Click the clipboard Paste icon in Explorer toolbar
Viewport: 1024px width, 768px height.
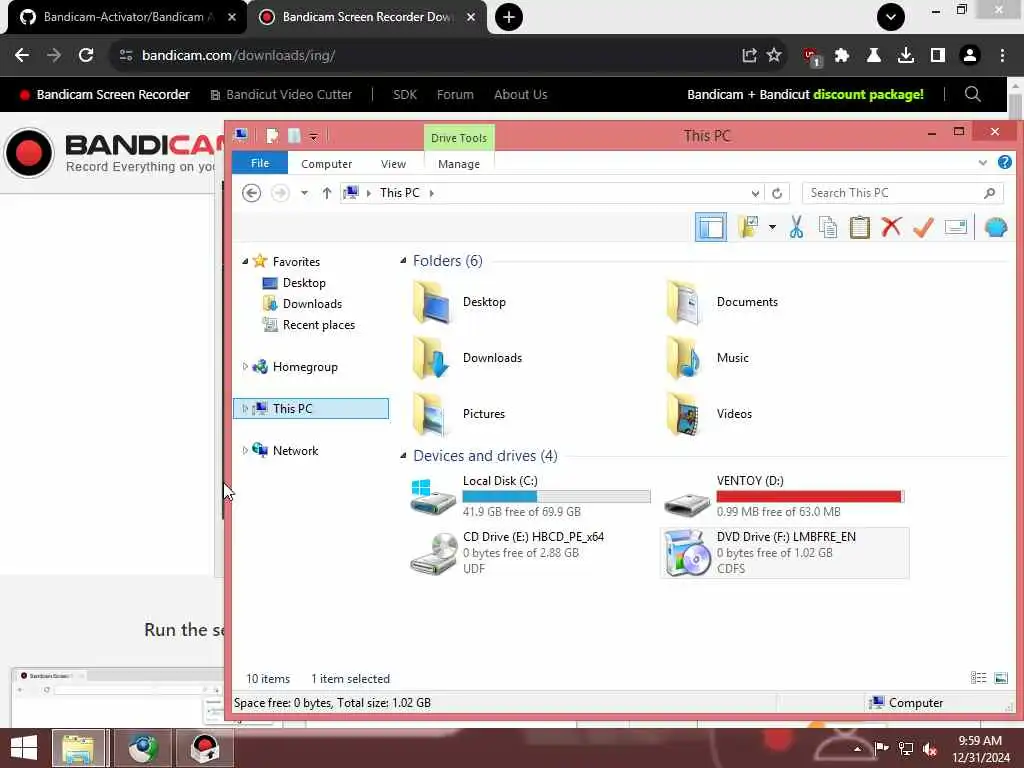[x=859, y=227]
